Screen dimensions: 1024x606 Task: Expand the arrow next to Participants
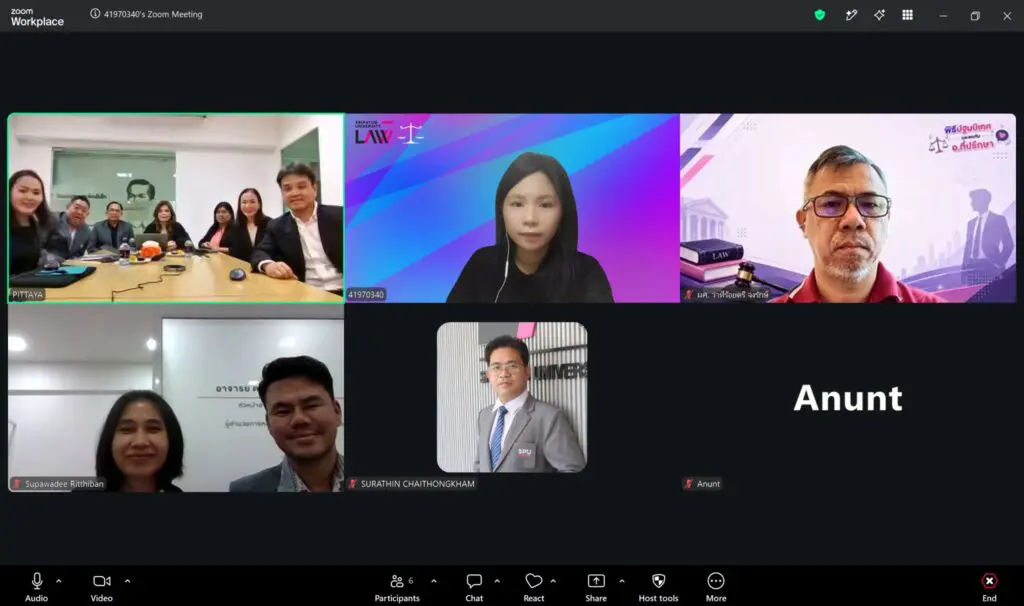coord(434,581)
